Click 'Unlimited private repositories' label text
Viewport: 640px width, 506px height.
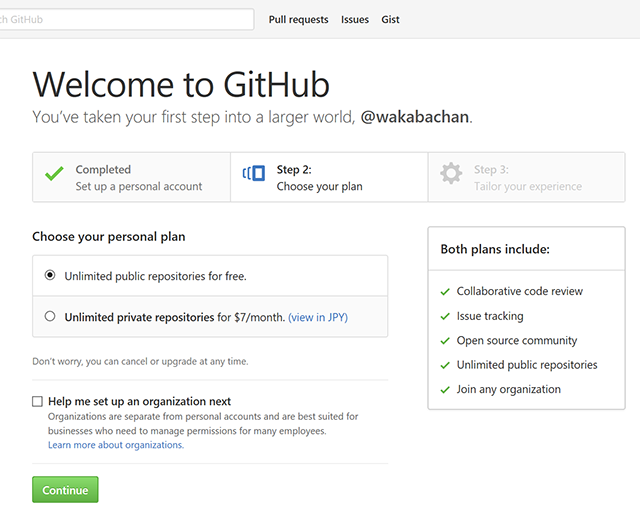(x=139, y=317)
